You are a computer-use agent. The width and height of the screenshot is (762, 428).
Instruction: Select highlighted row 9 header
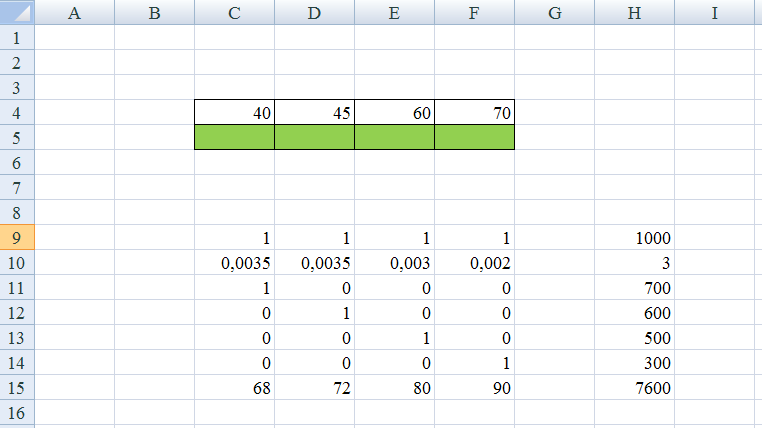coord(17,238)
